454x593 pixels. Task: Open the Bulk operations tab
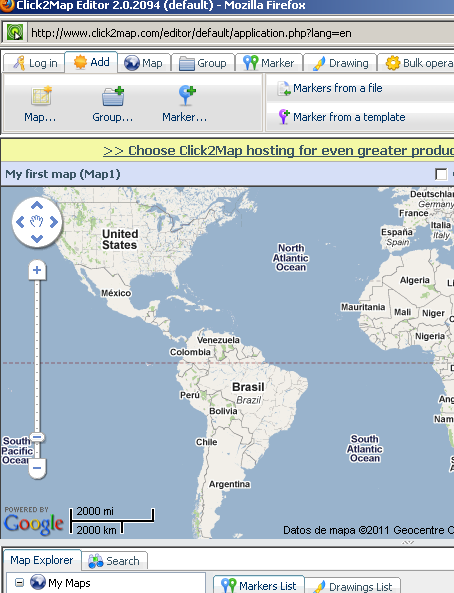(416, 63)
